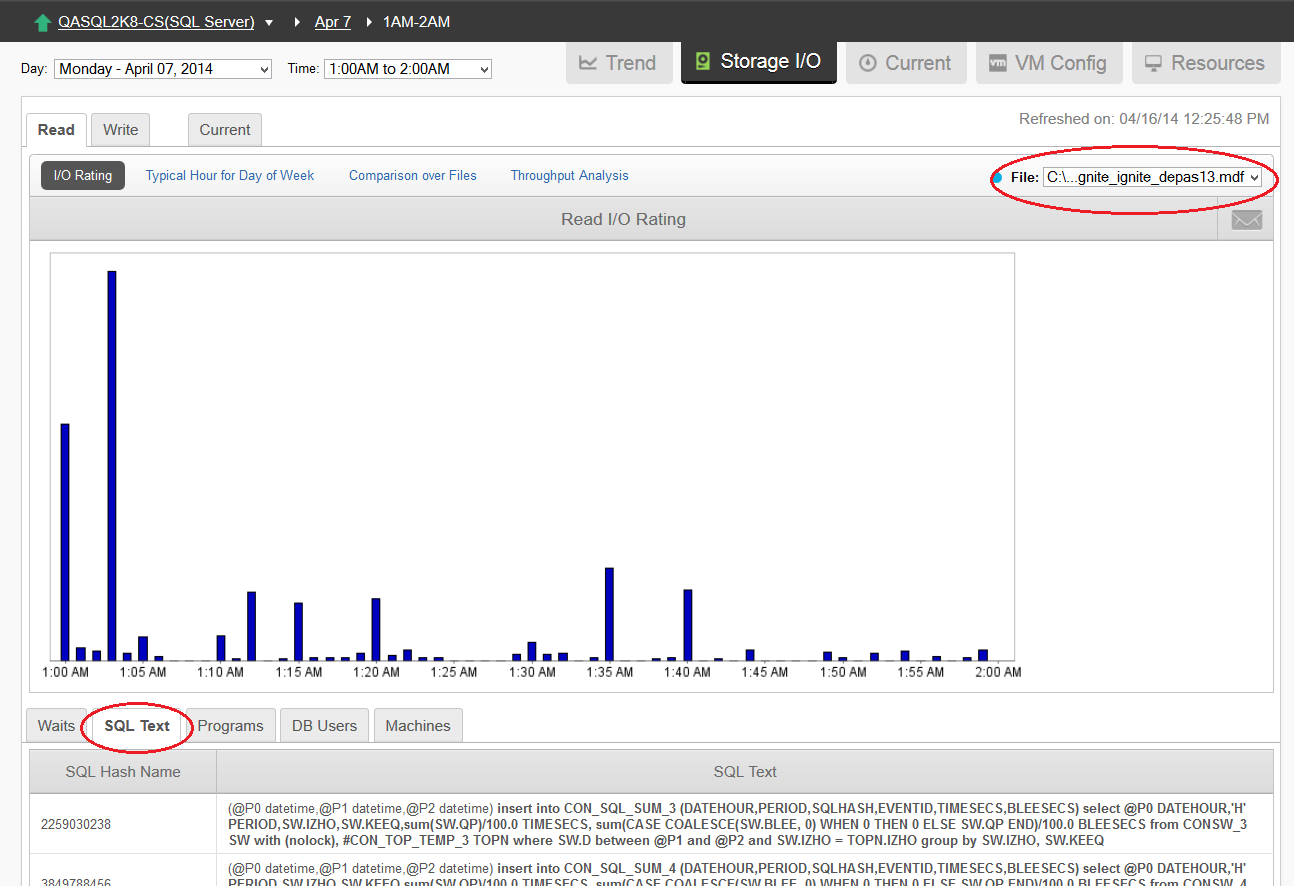1294x886 pixels.
Task: Click the Apr 7 breadcrumb link
Action: click(333, 22)
